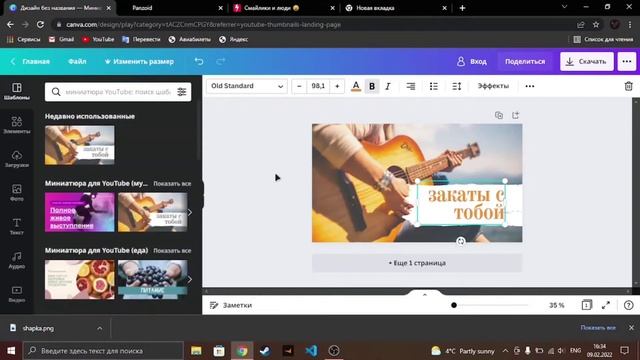Show all music YouTube thumbnails (Показать все)
The image size is (640, 360).
point(172,184)
